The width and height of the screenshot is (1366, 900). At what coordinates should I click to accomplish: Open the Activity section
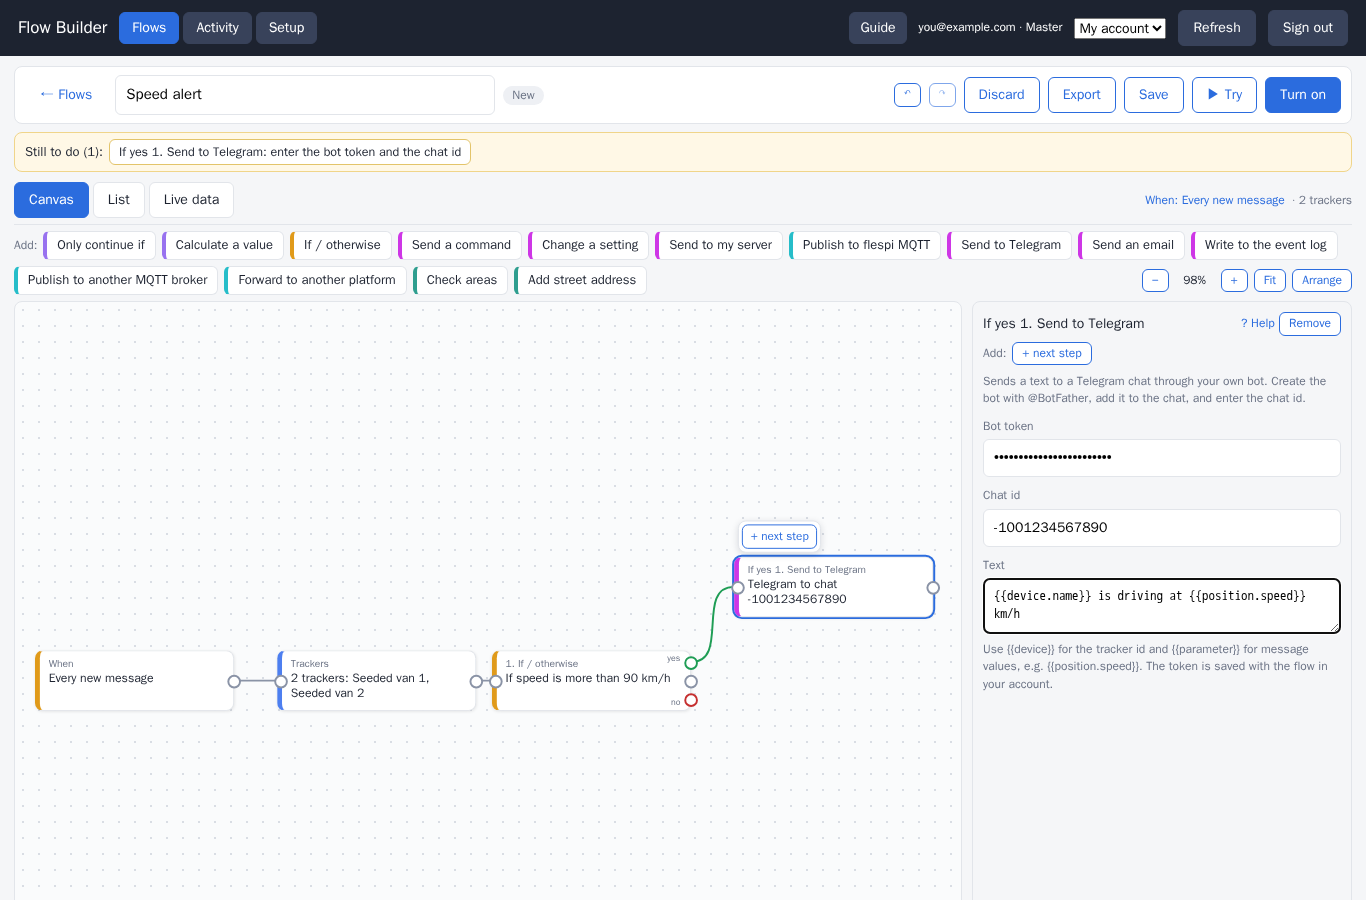(217, 28)
